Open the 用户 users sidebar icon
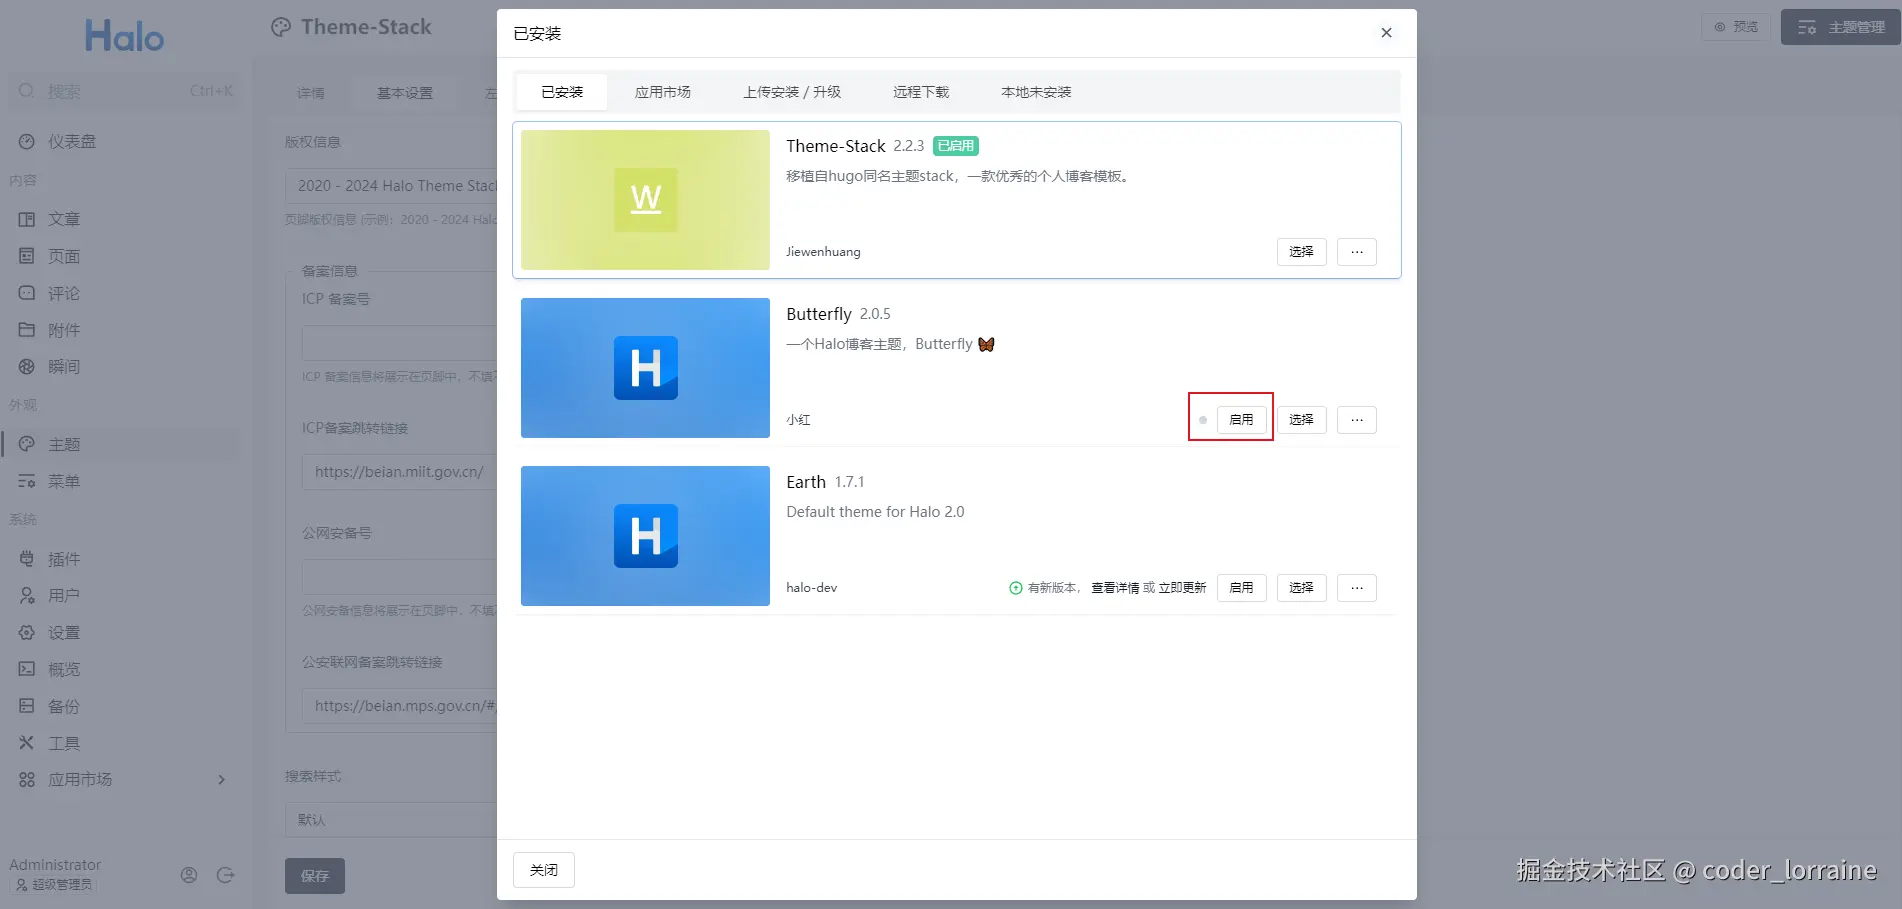Image resolution: width=1902 pixels, height=909 pixels. click(x=27, y=596)
